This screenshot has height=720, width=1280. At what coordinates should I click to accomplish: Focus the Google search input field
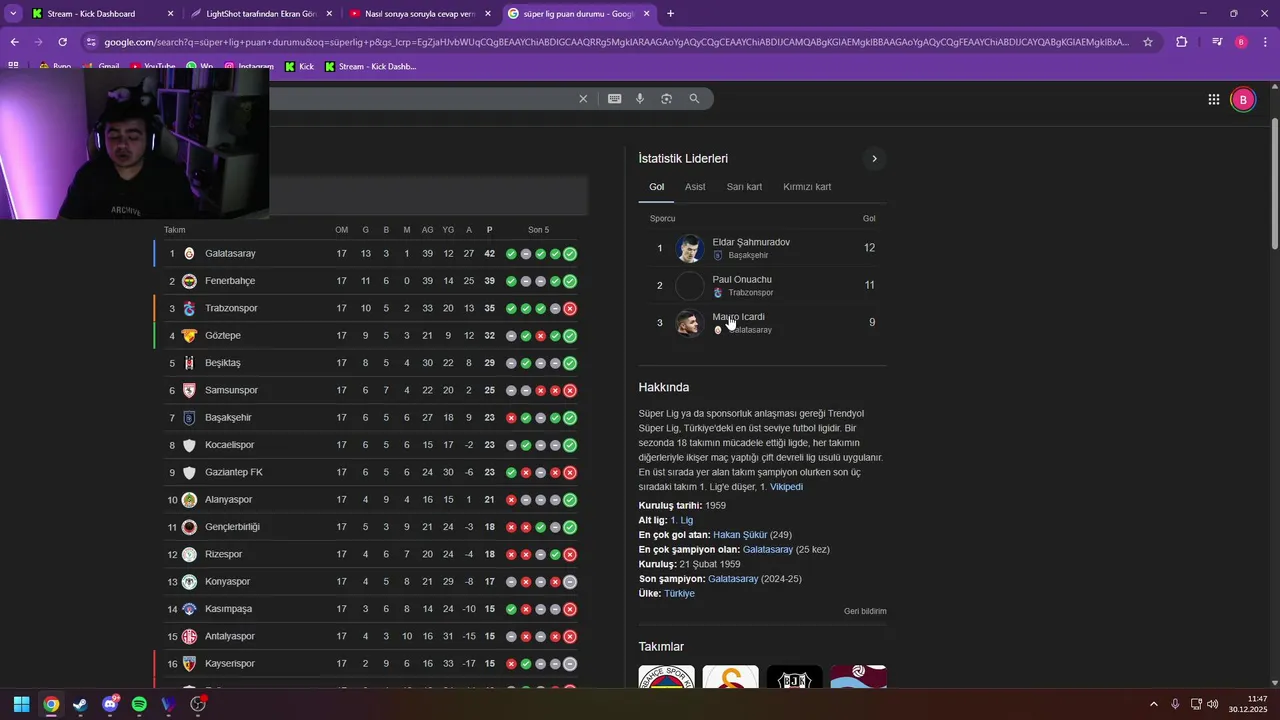pos(420,99)
